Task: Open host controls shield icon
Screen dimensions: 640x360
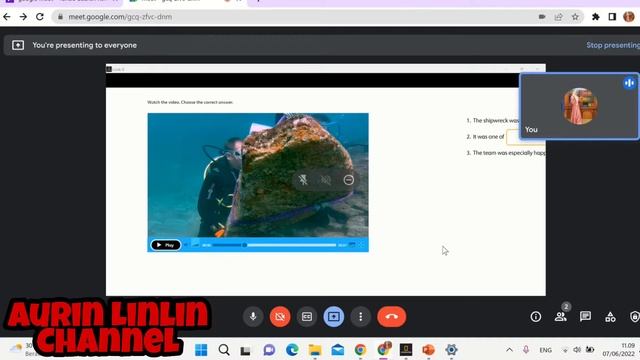Action: [x=635, y=316]
